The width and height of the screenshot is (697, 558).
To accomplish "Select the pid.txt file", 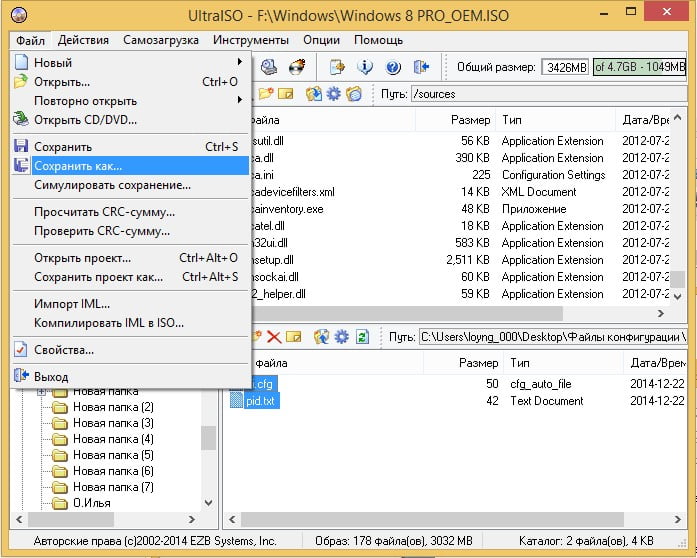I will [x=260, y=401].
